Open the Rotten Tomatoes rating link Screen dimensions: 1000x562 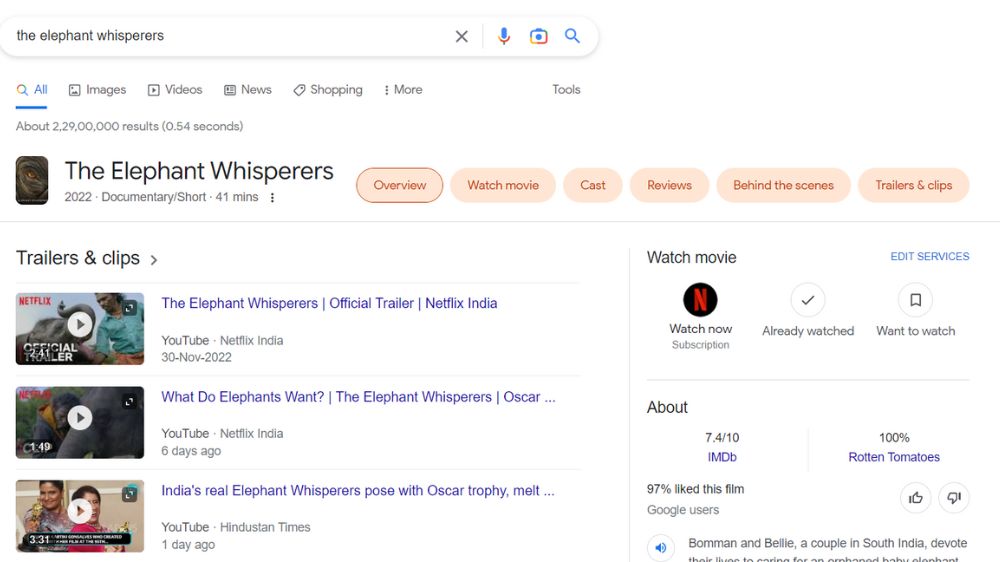893,457
